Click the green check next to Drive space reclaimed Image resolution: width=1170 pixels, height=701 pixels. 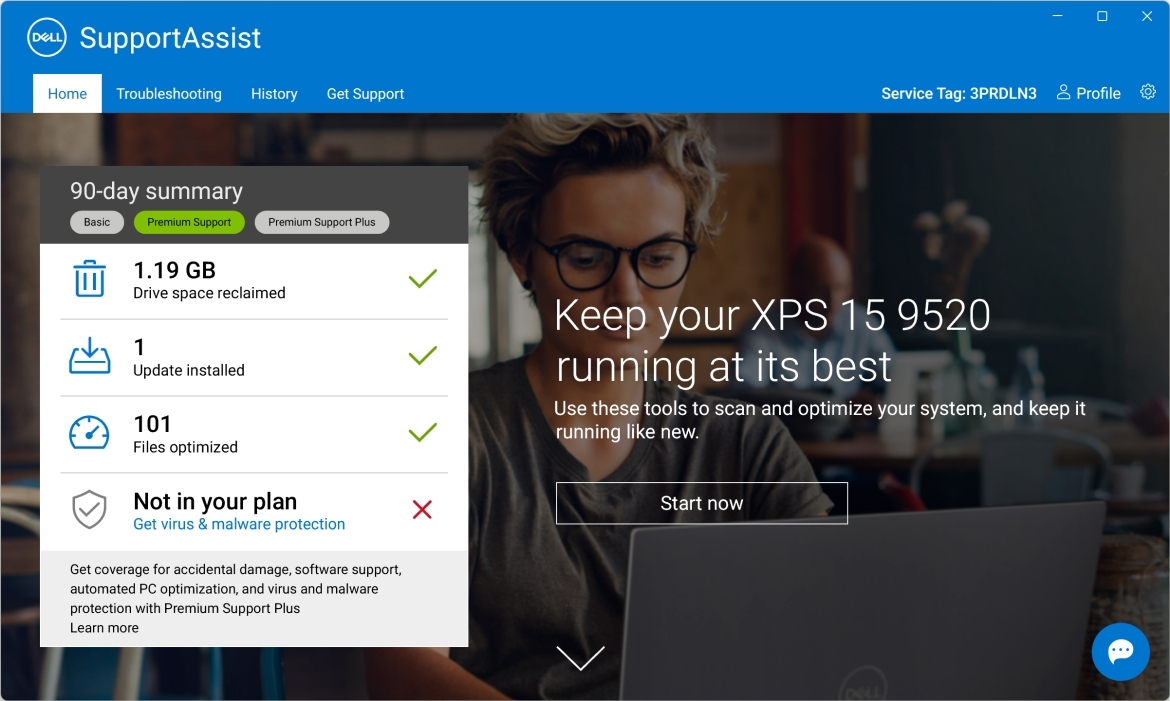pos(422,278)
